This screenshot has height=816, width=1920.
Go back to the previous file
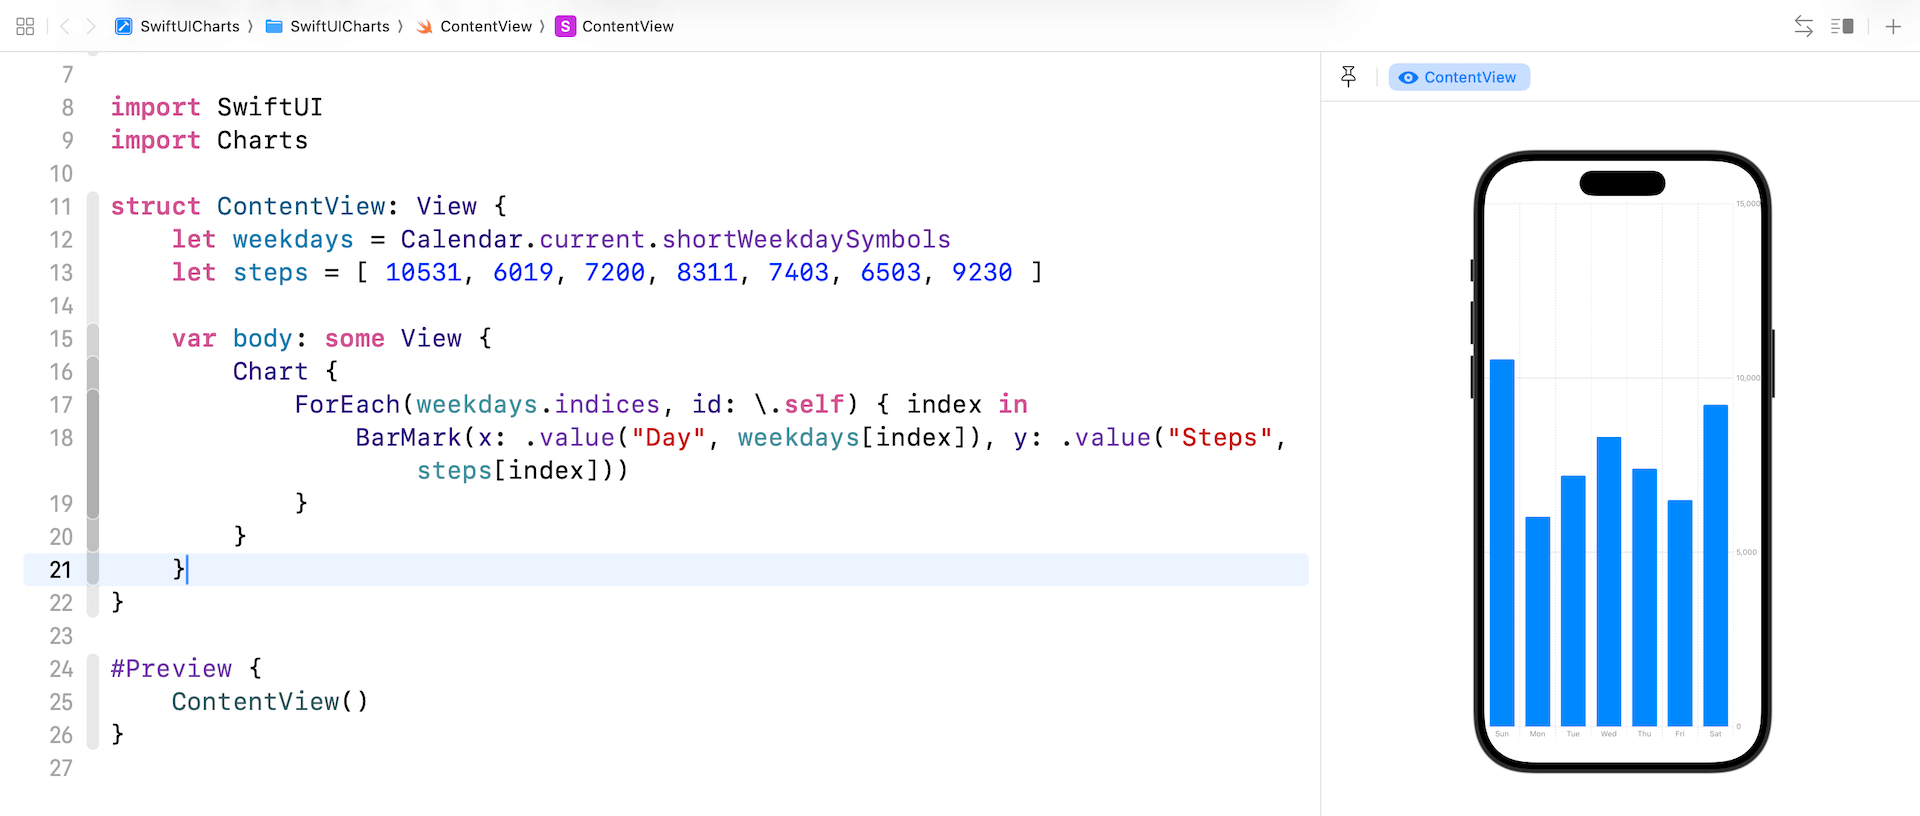tap(65, 27)
